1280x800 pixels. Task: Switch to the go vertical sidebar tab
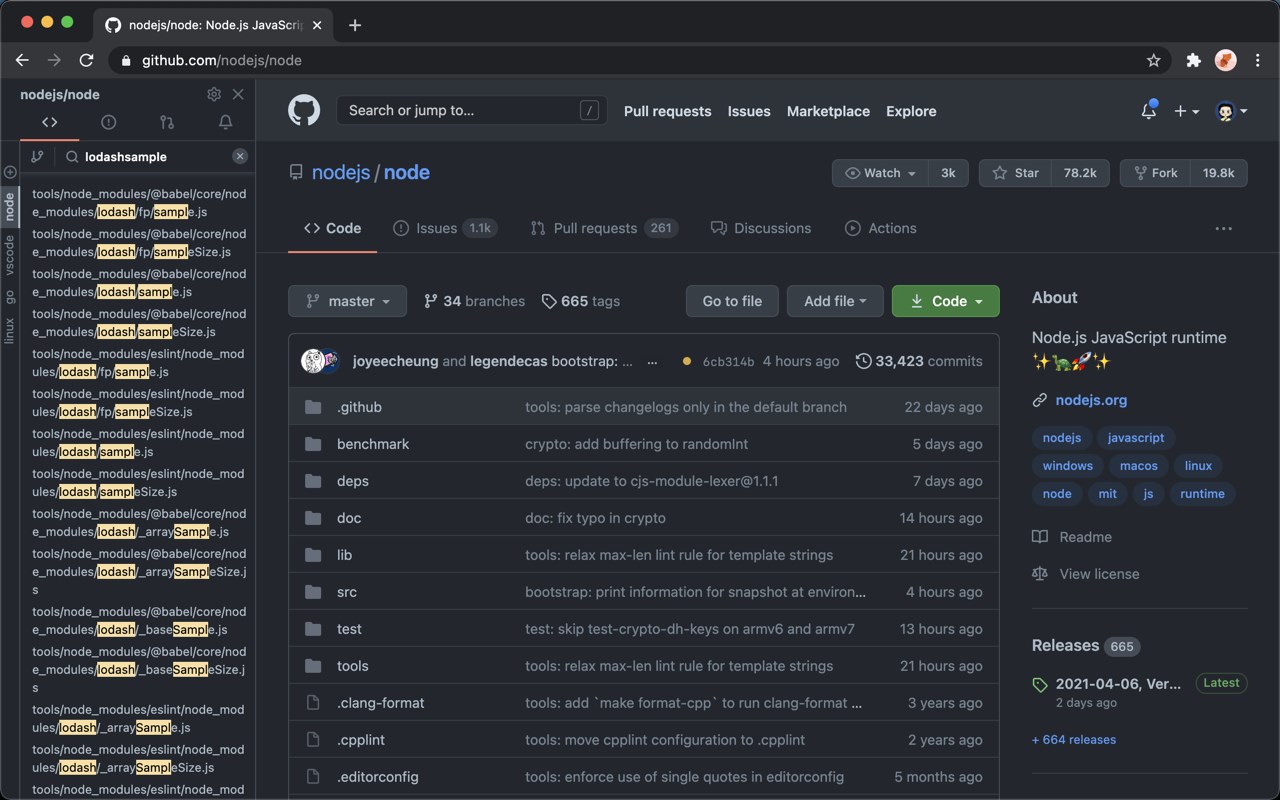10,297
